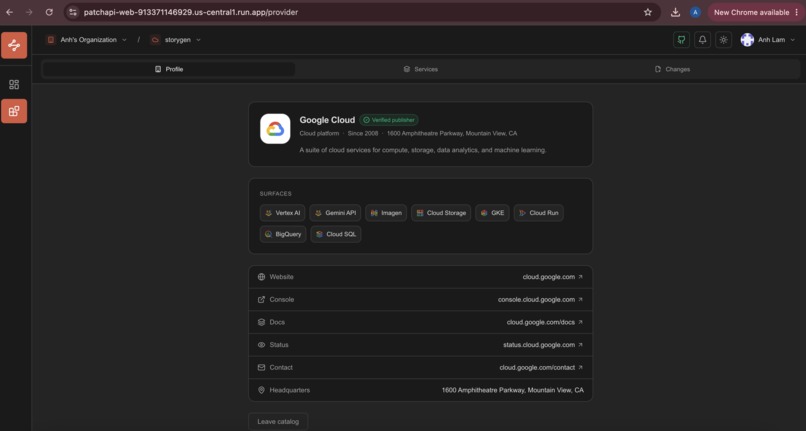
Task: Click the envelope icon beside Contact
Action: point(261,367)
